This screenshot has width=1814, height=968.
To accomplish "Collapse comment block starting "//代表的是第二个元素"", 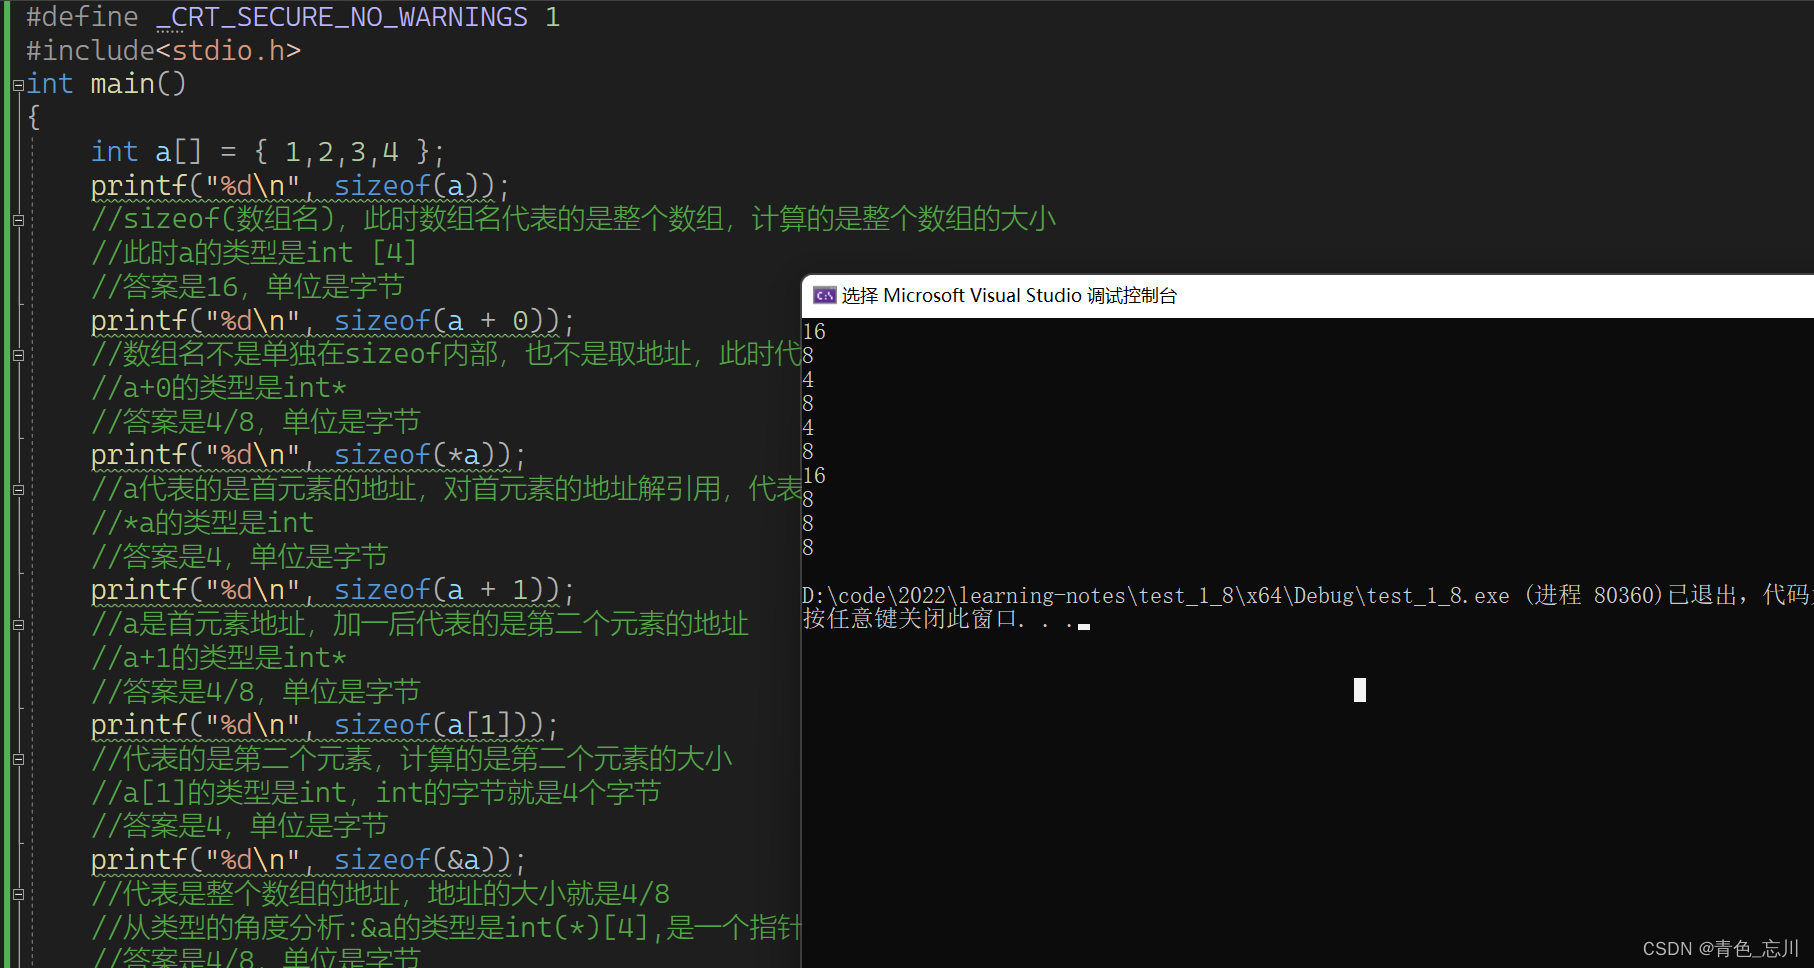I will 18,760.
